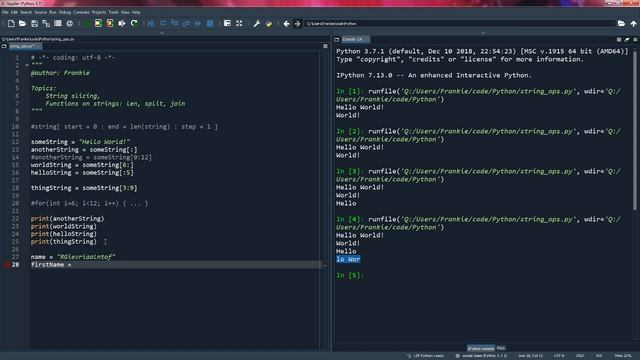Maximize the current pane icon

(227, 24)
